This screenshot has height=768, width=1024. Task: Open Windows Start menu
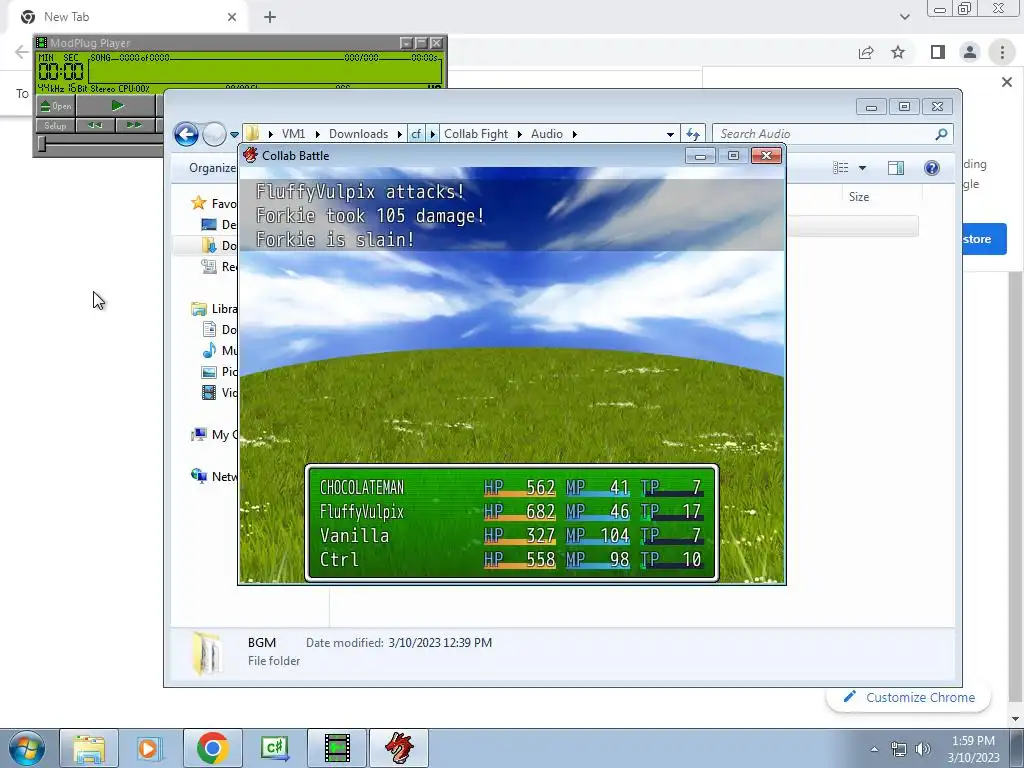27,748
